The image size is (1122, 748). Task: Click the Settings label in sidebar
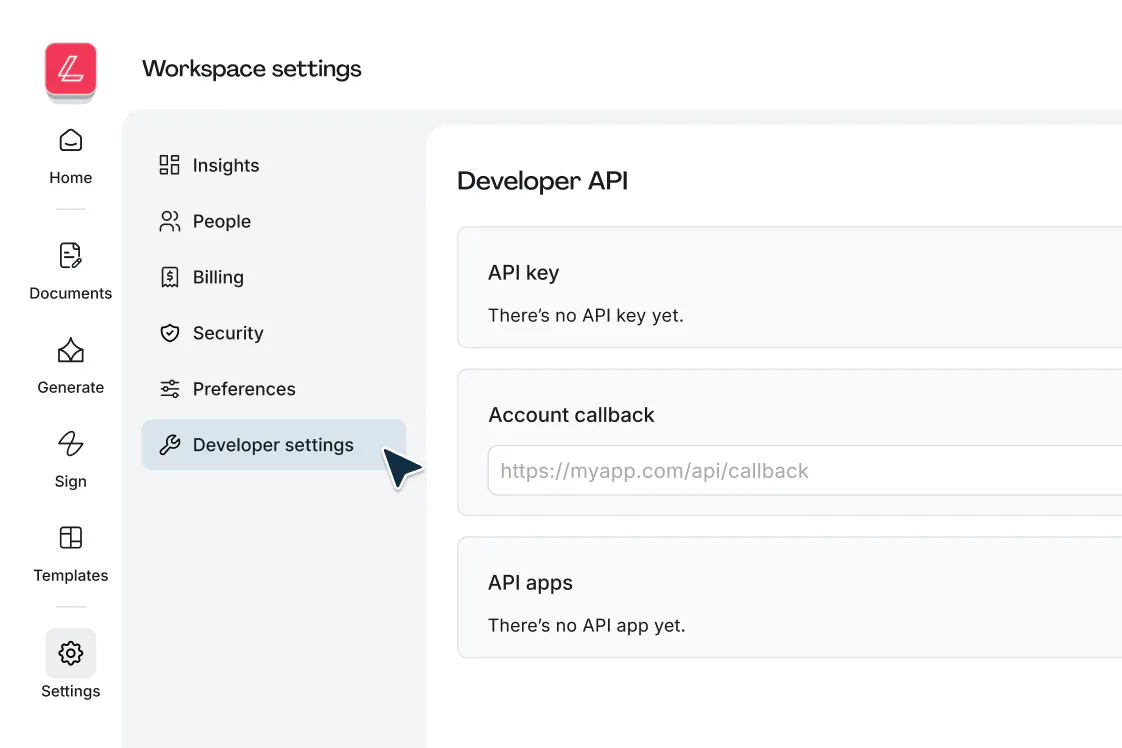click(x=71, y=691)
